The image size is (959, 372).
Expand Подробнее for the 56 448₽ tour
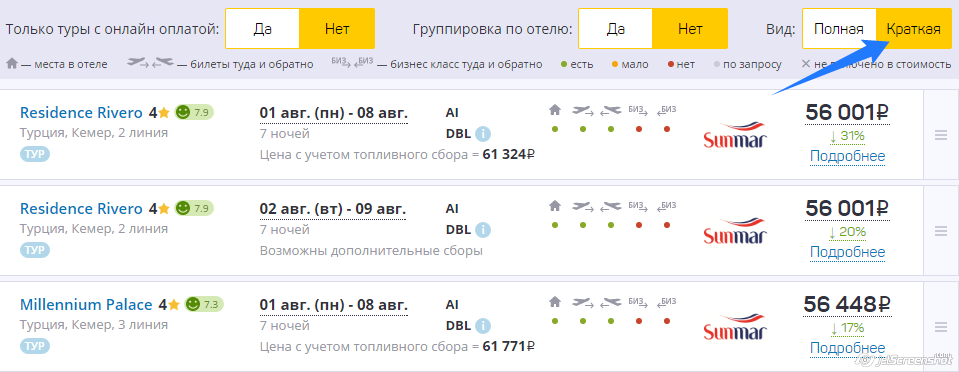tap(847, 348)
